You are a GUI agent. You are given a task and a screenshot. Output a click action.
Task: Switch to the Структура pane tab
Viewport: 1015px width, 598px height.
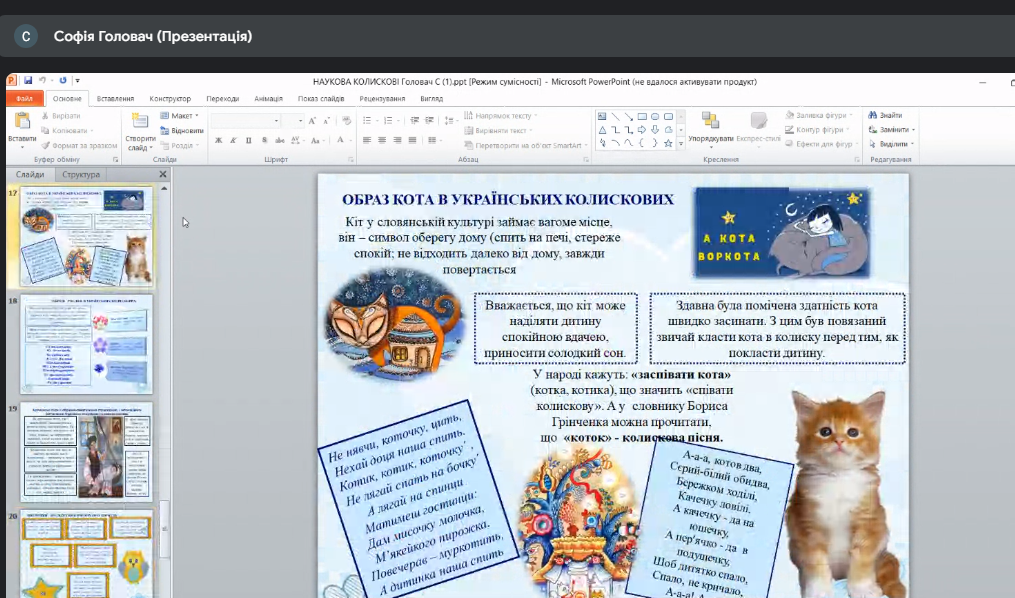click(x=81, y=174)
